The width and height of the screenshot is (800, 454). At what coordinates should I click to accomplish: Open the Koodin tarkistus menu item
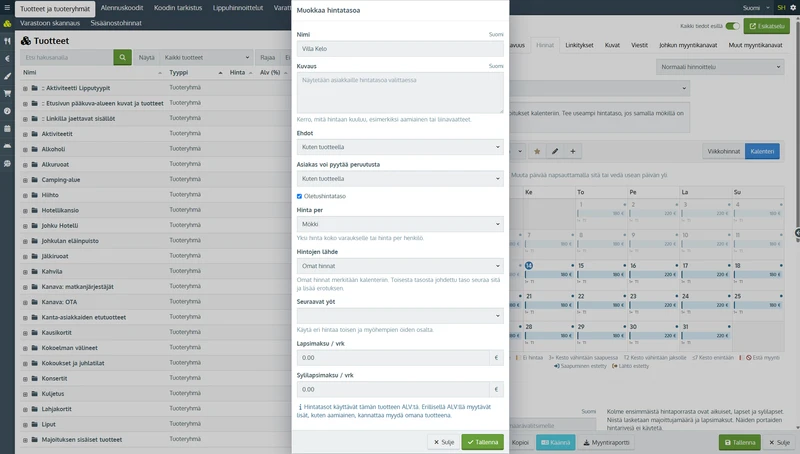coord(178,8)
